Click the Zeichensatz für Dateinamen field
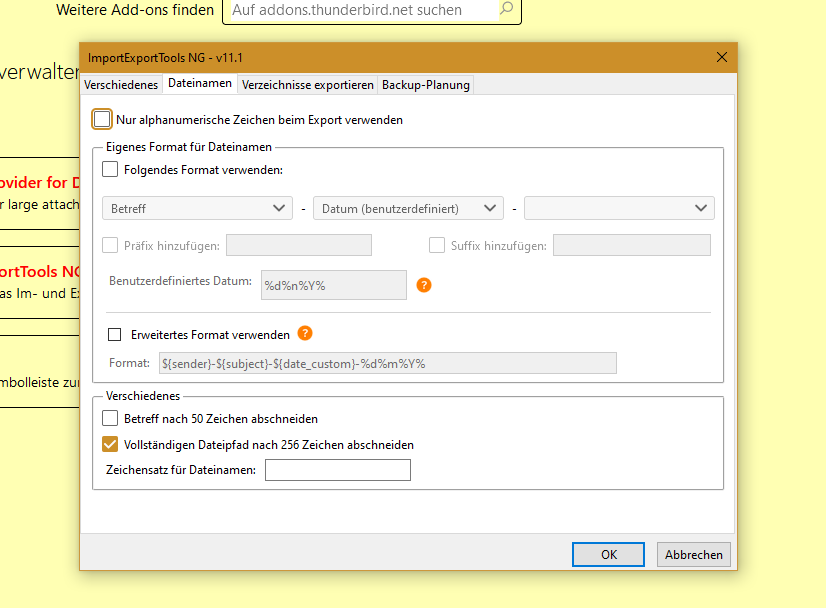 (338, 470)
